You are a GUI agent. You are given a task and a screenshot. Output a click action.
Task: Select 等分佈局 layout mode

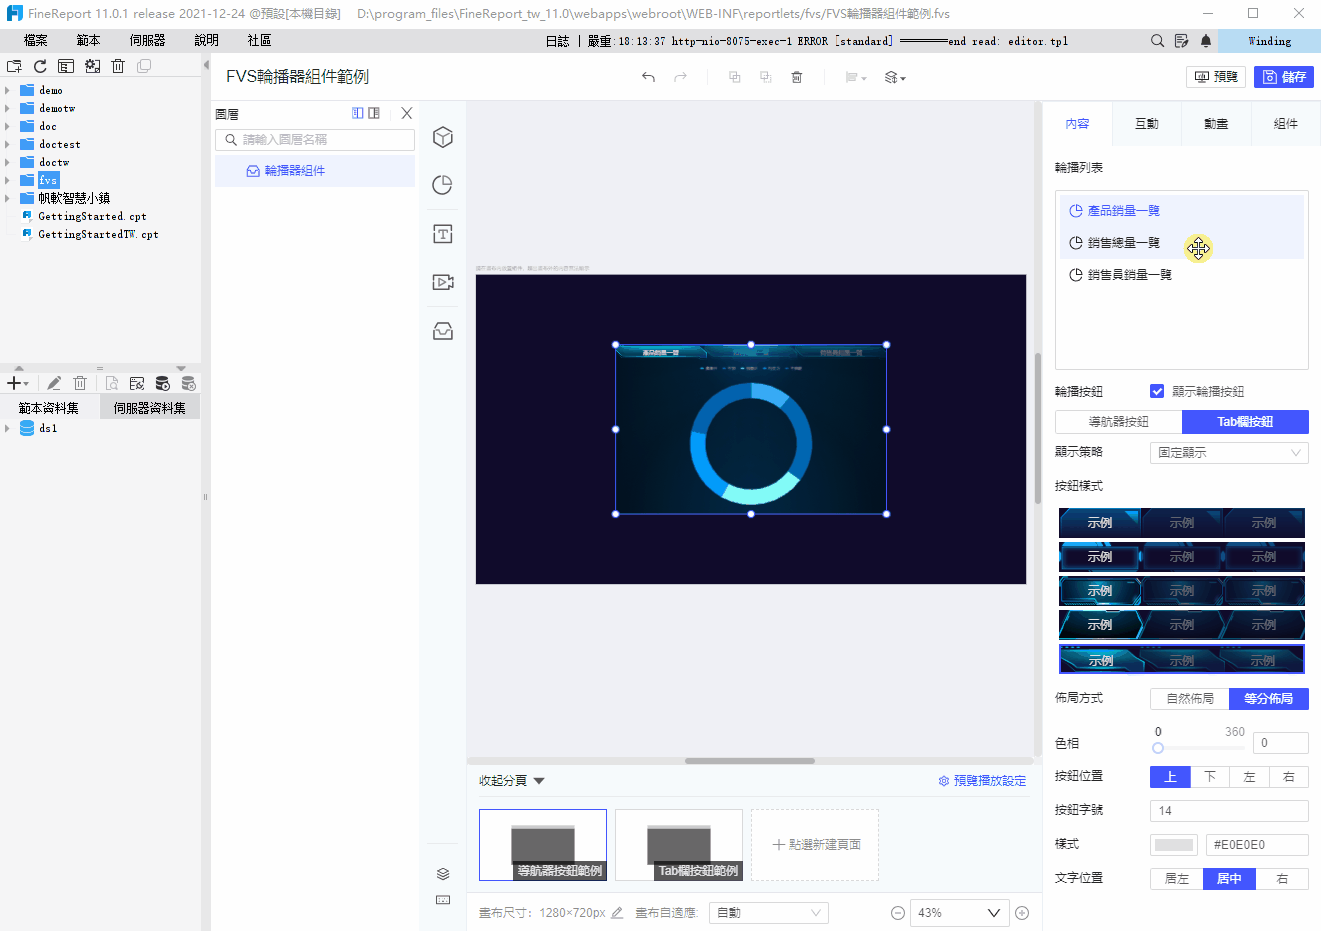tap(1269, 699)
